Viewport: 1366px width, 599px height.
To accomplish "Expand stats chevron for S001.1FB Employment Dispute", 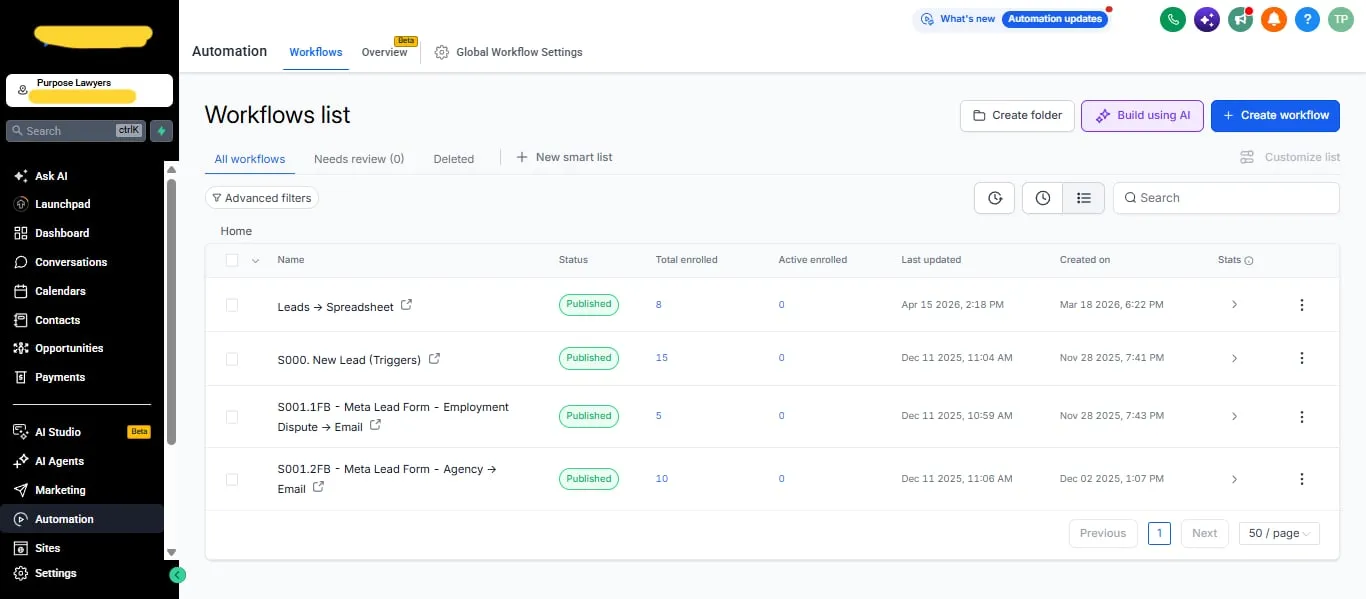I will [x=1234, y=416].
